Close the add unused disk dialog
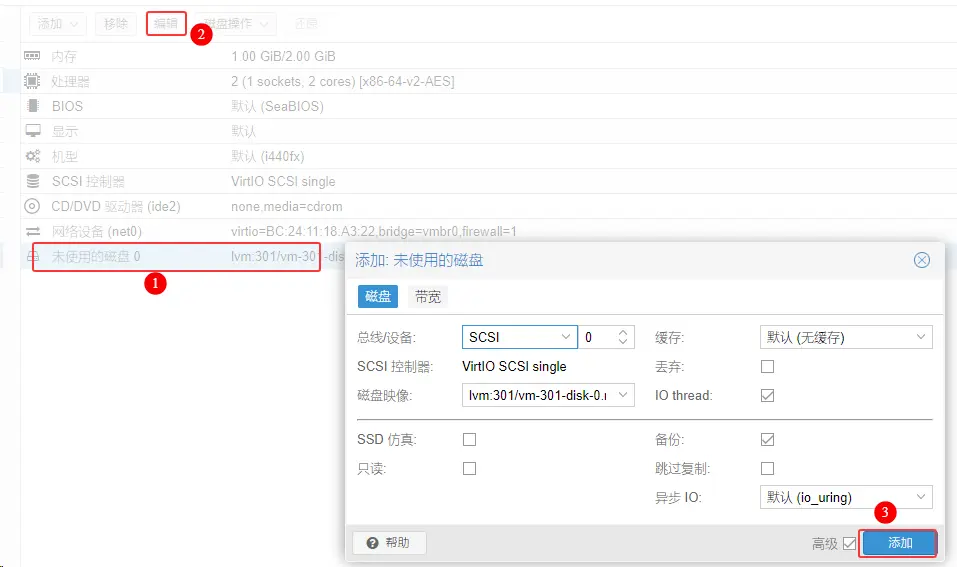This screenshot has width=957, height=567. click(x=922, y=260)
